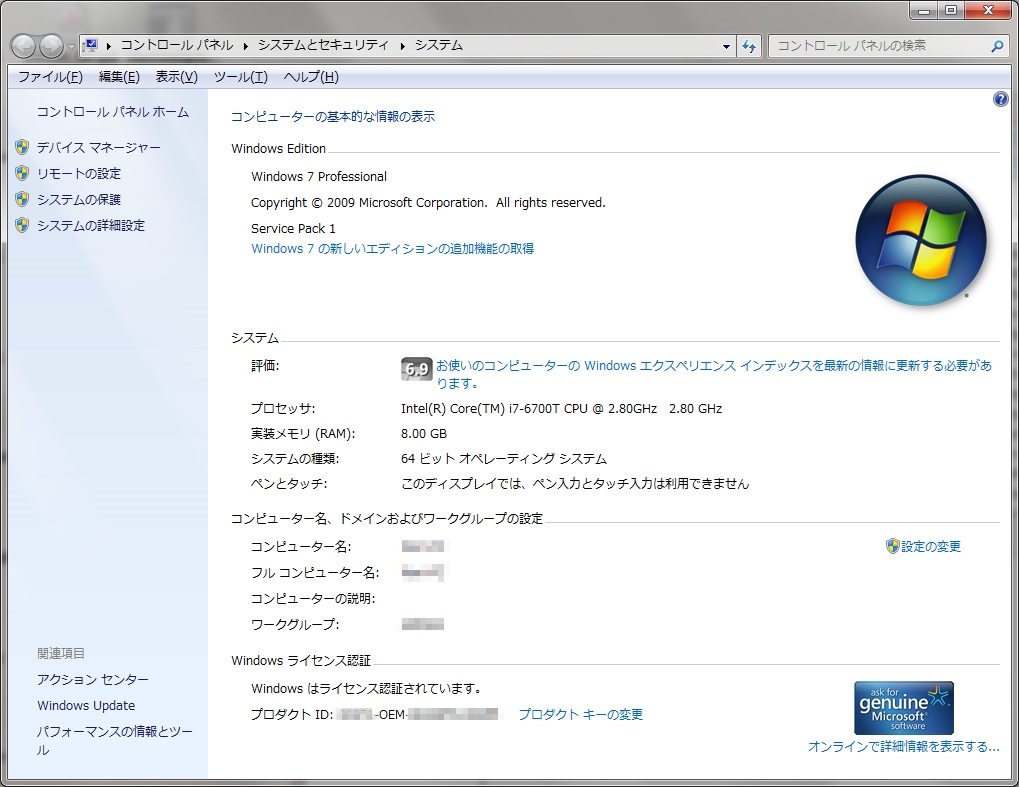
Task: Click プロダクト キーの変更 link
Action: click(x=580, y=715)
